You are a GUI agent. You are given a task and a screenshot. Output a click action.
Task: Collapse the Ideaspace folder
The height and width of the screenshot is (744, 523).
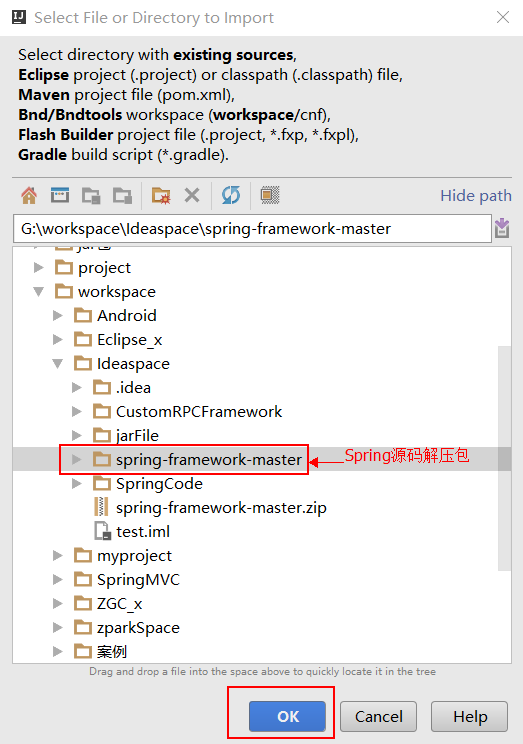coord(57,364)
